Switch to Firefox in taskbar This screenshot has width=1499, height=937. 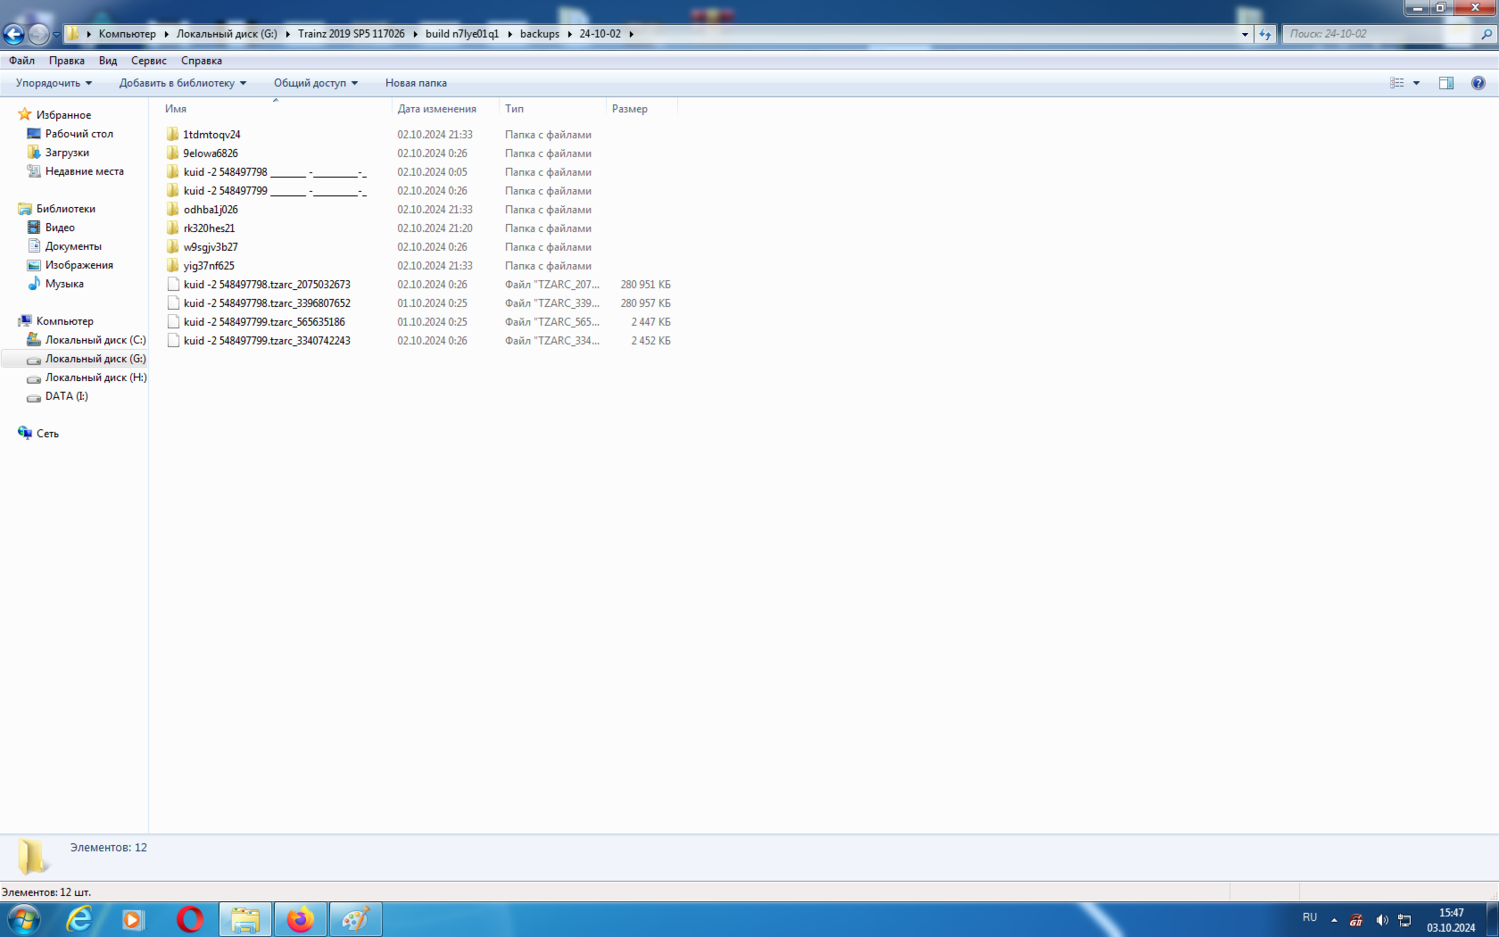300,919
